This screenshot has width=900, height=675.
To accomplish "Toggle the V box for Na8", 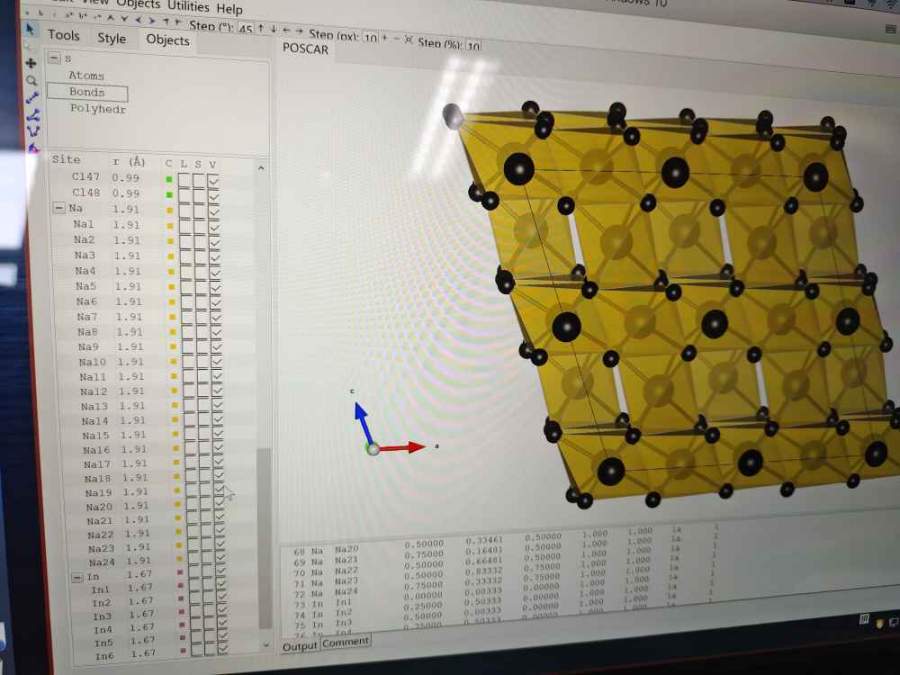I will [216, 332].
